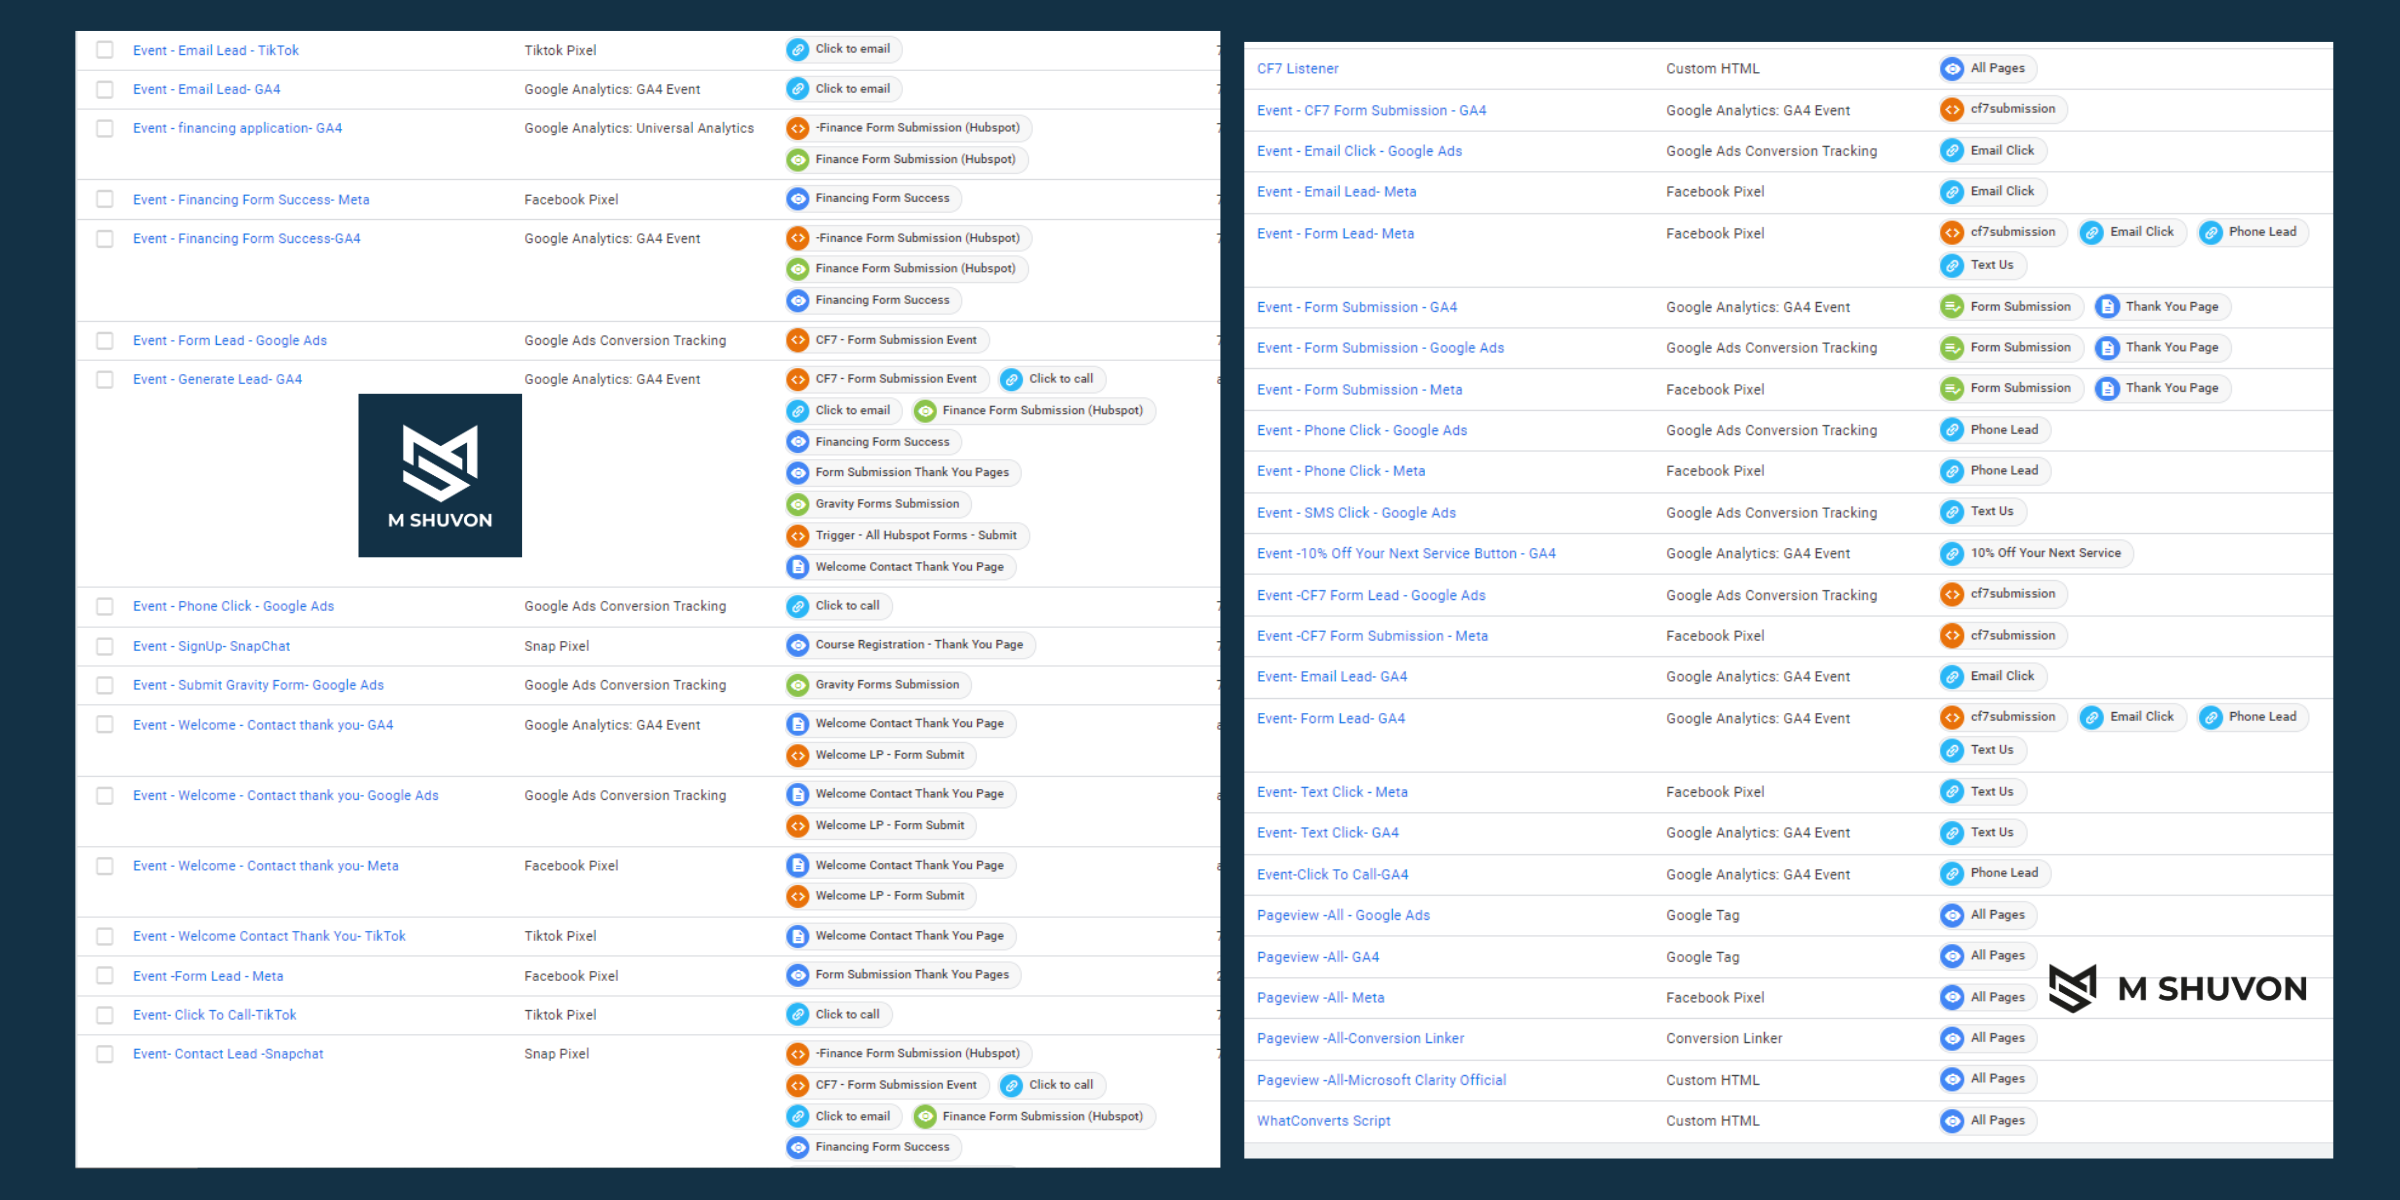Select the Event - Generate Lead- GA4 checkbox
This screenshot has width=2400, height=1200.
105,379
